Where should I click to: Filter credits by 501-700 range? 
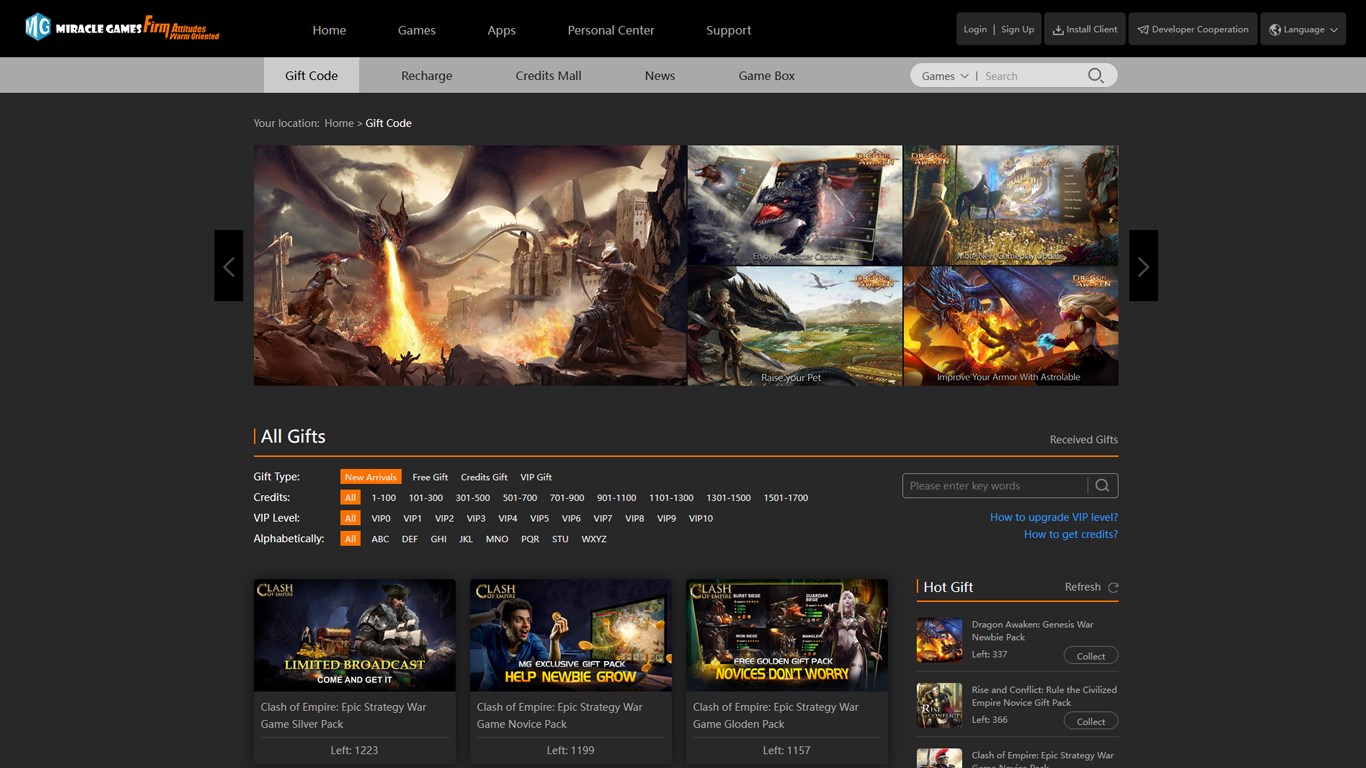tap(520, 498)
